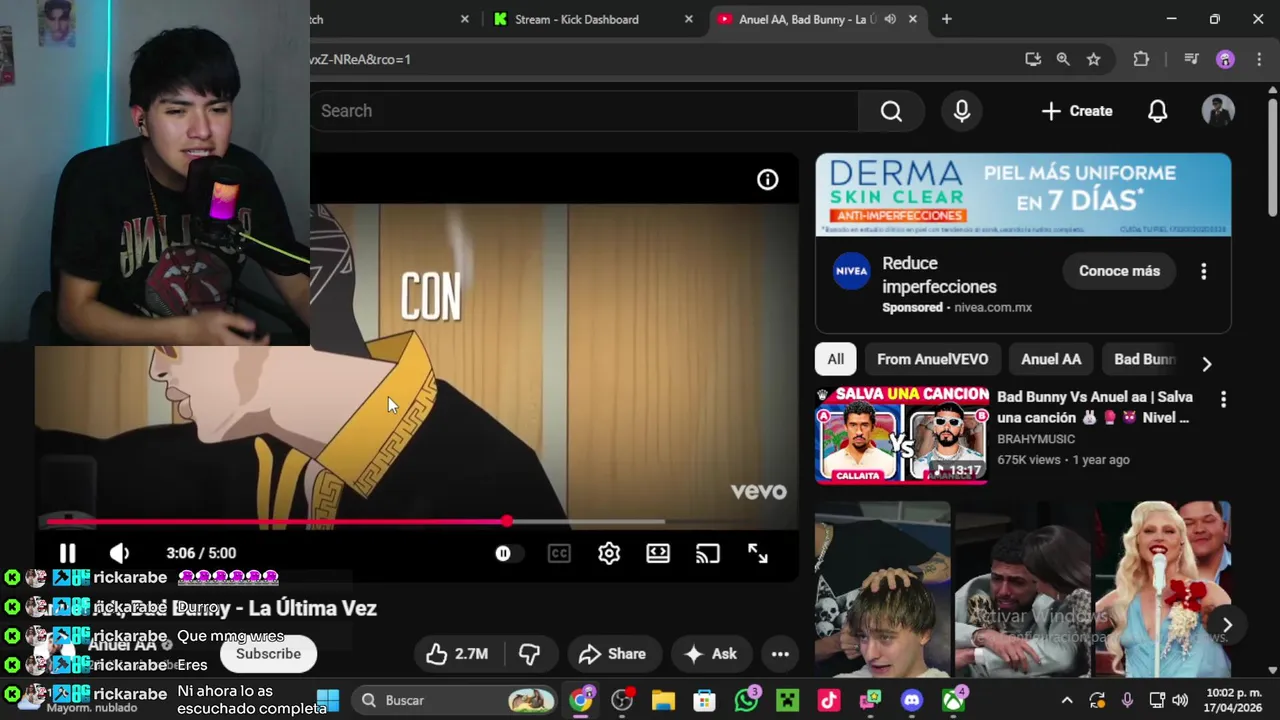Open options for Bad Bunny Vs Anuel video

tap(1223, 400)
